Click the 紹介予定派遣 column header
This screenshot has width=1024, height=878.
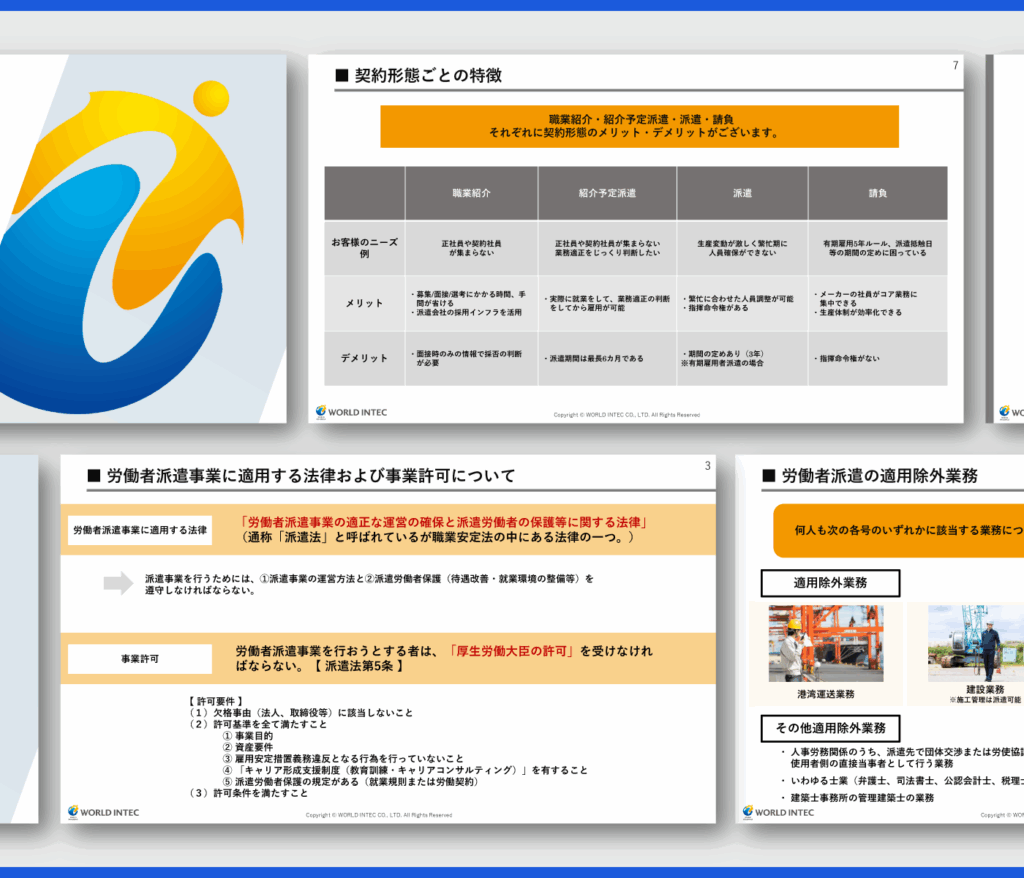pos(607,193)
